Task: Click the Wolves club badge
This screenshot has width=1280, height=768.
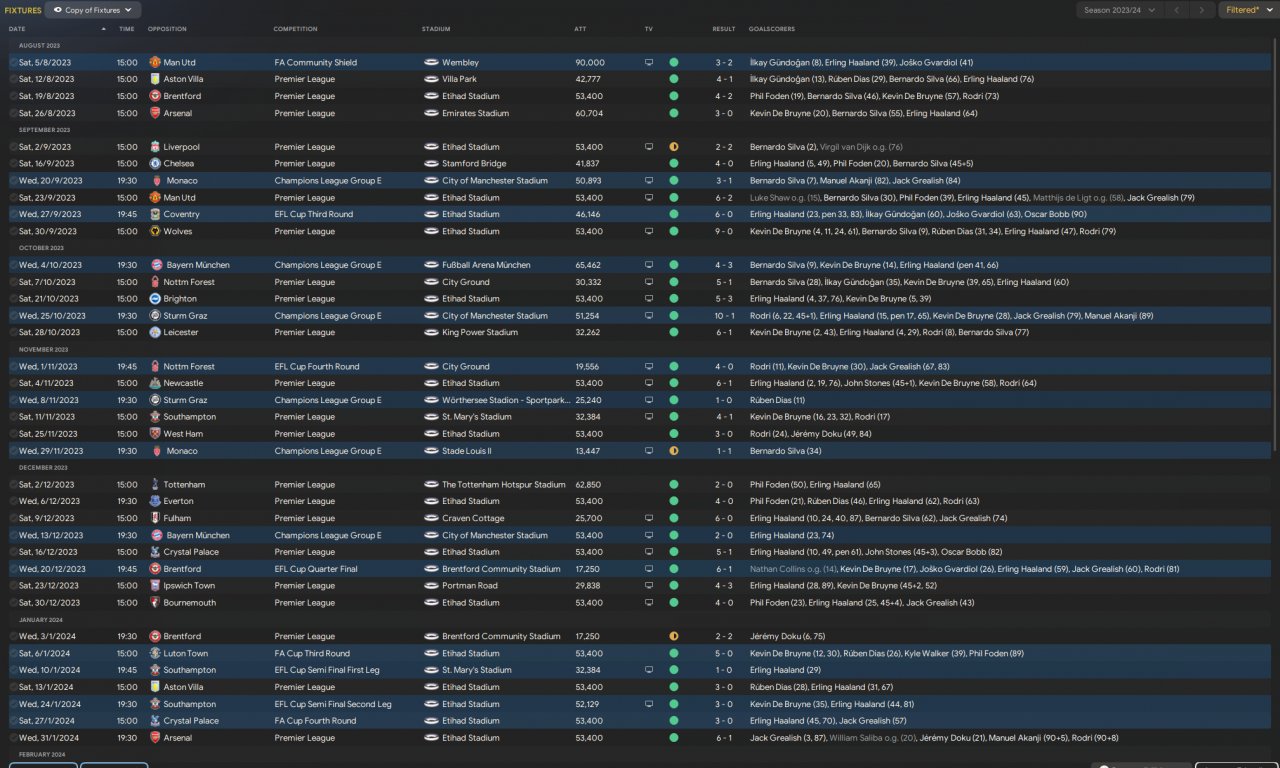Action: [155, 231]
